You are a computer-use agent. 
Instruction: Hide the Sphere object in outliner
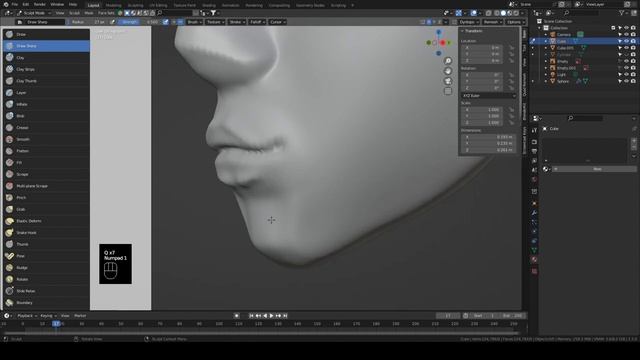click(x=626, y=81)
